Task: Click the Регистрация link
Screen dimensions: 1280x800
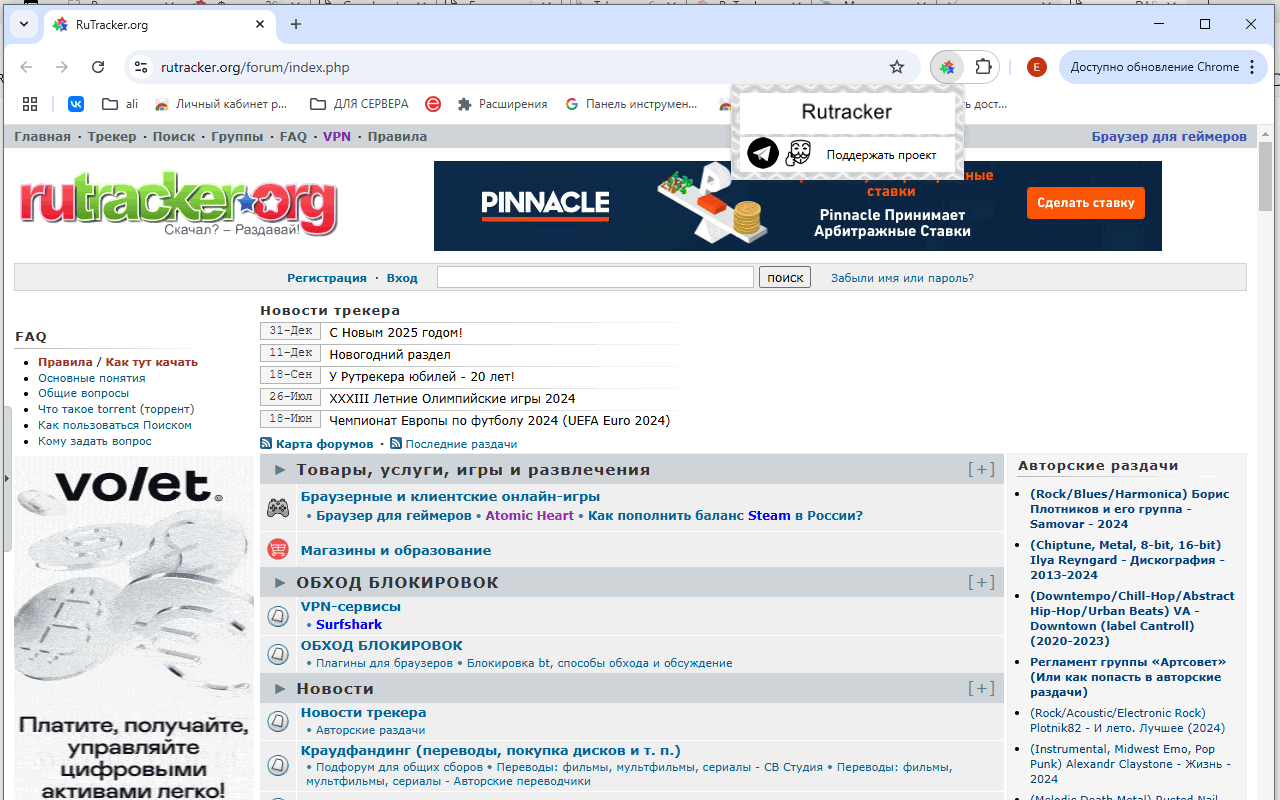Action: click(327, 277)
